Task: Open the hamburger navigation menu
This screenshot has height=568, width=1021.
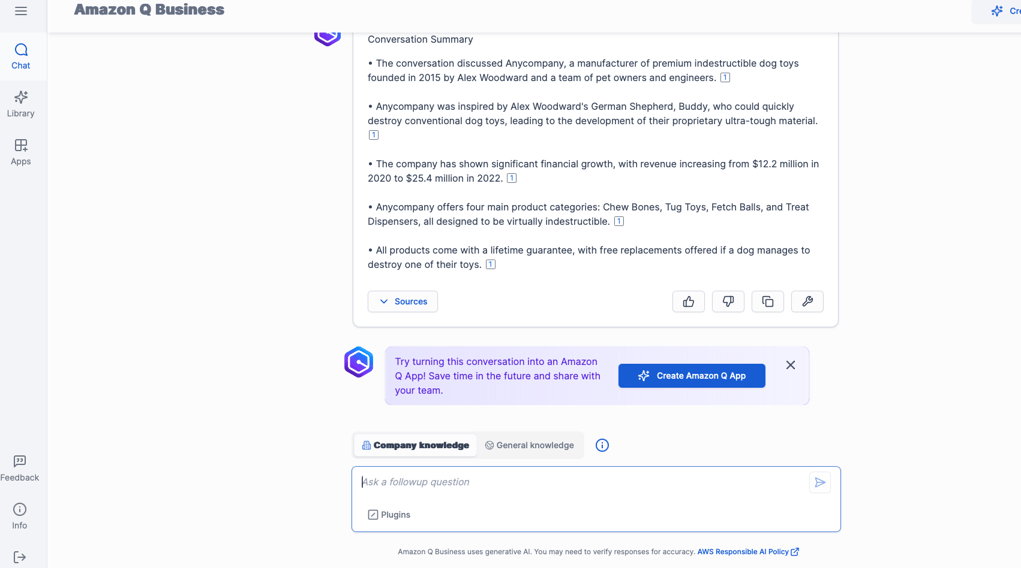Action: 21,11
